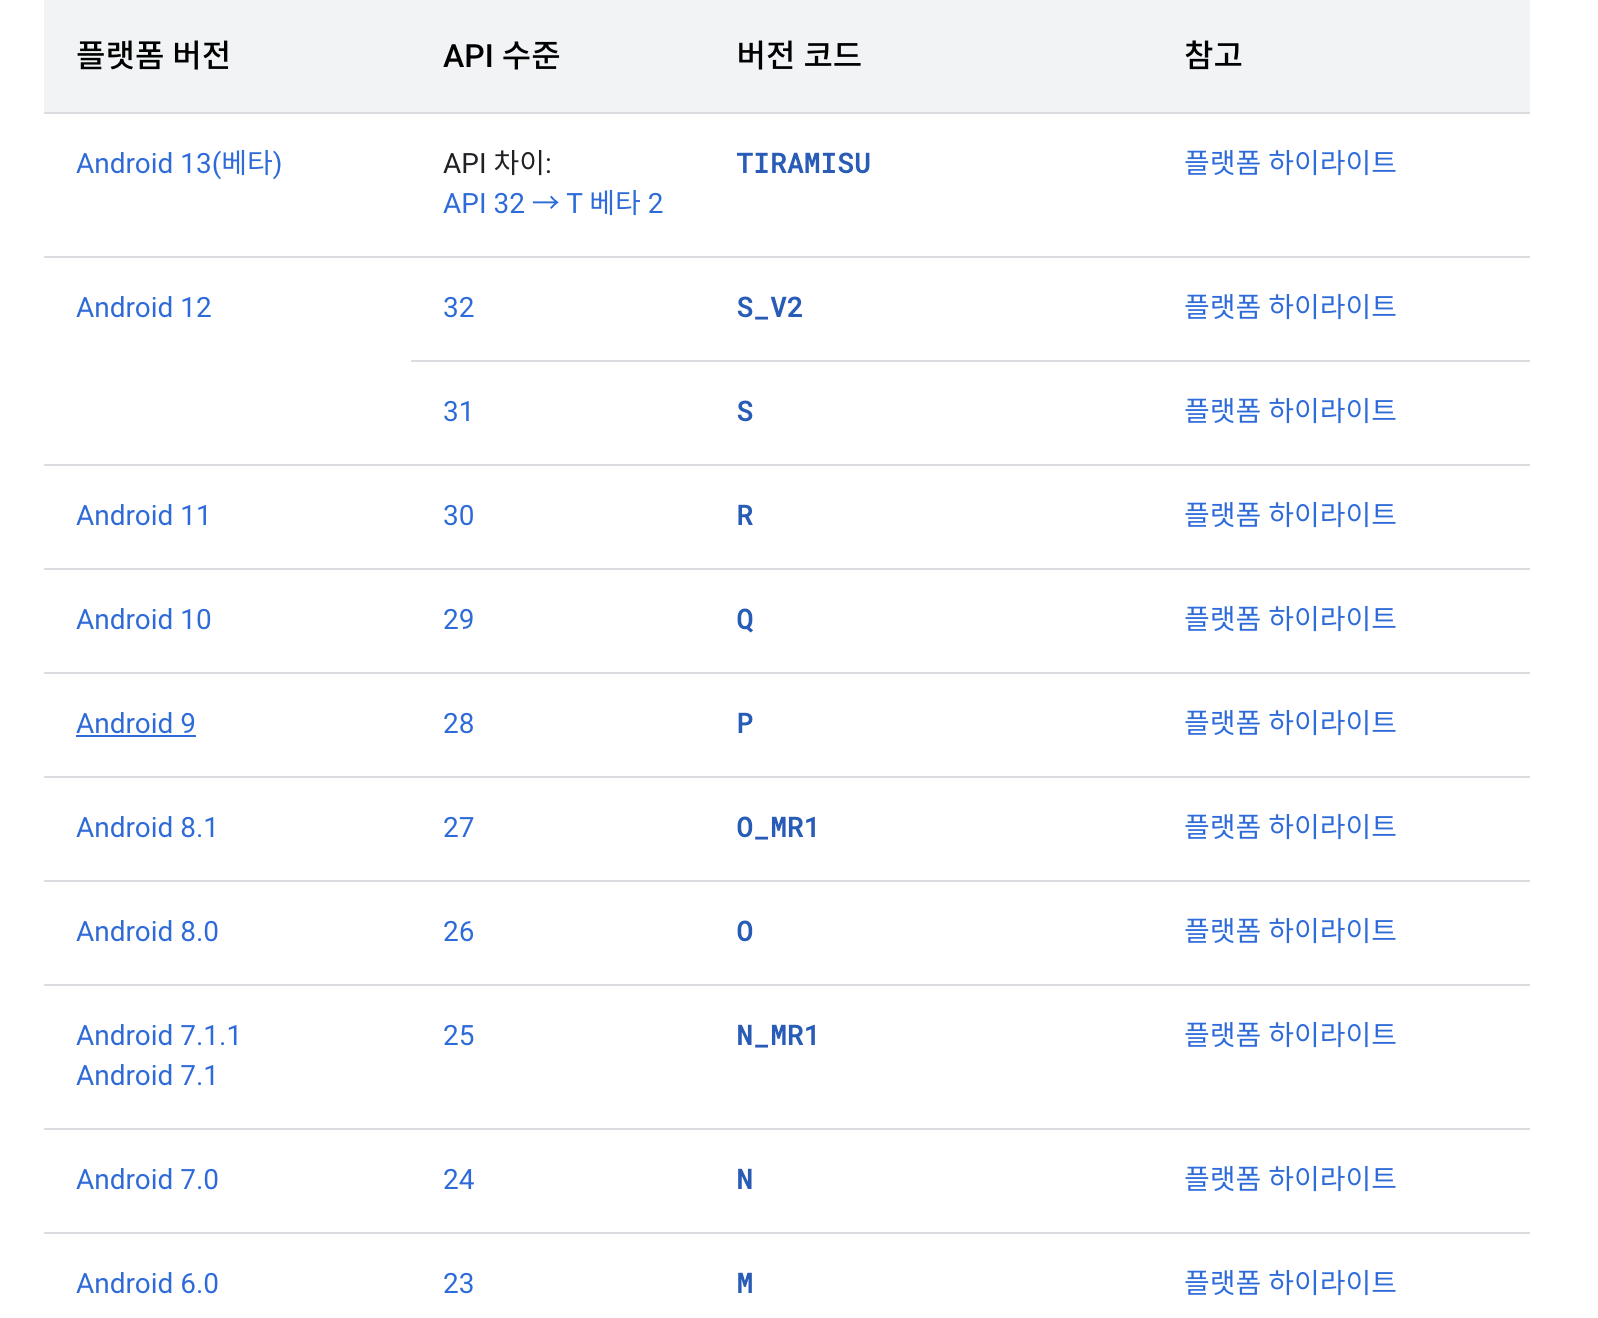Click API level 26 link
1598x1318 pixels.
pyautogui.click(x=459, y=931)
